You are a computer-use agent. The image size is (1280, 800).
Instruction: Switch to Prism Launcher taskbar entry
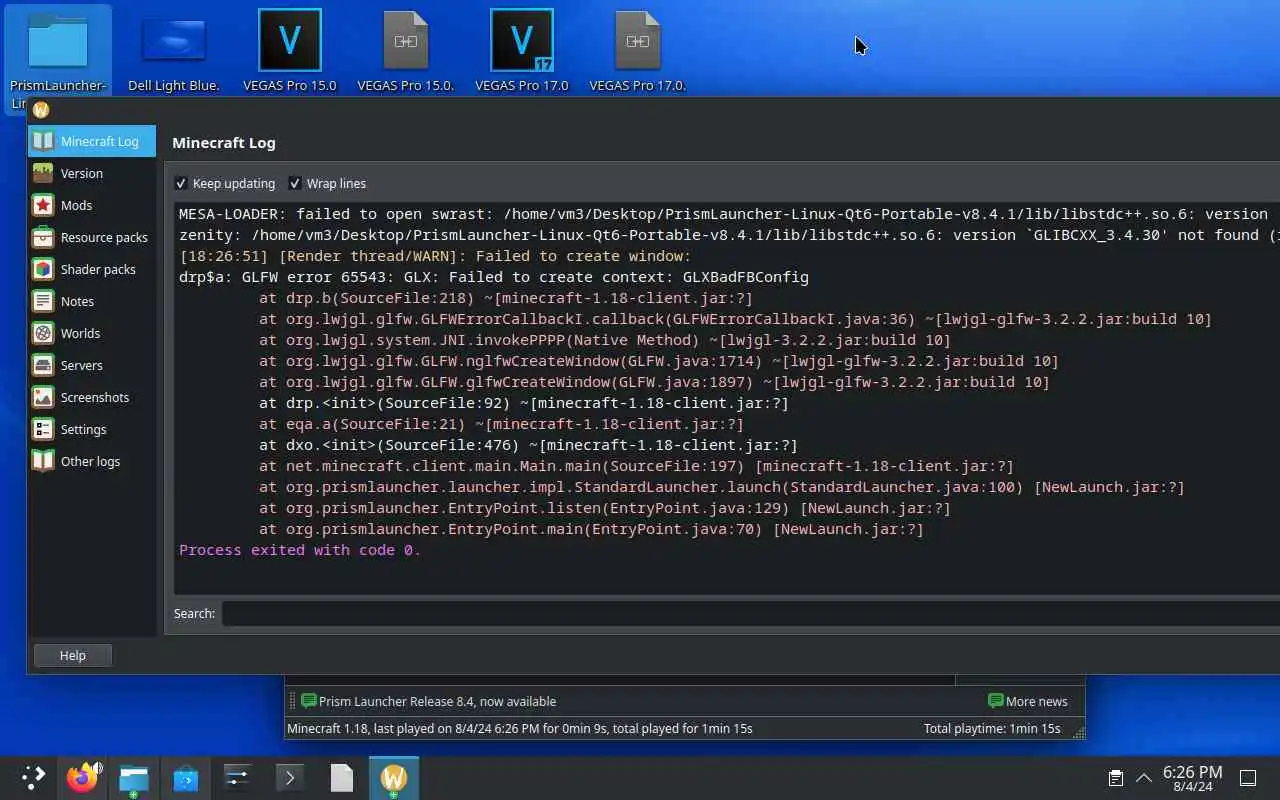[x=394, y=777]
